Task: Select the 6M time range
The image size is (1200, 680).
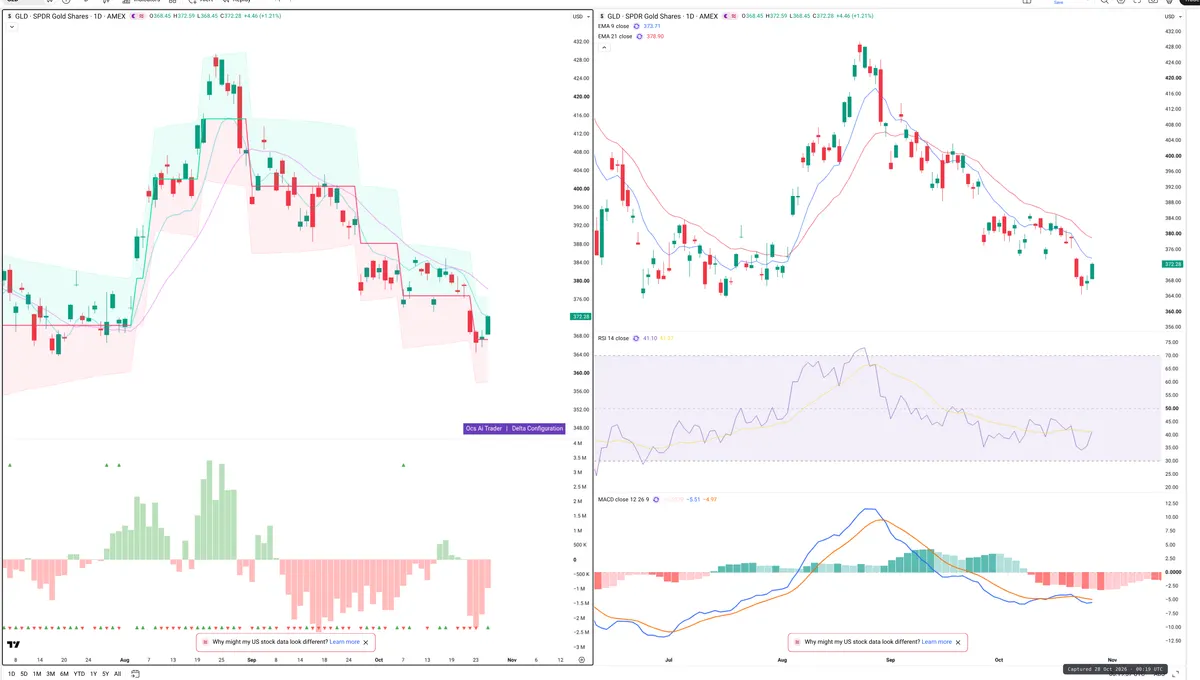Action: (64, 674)
